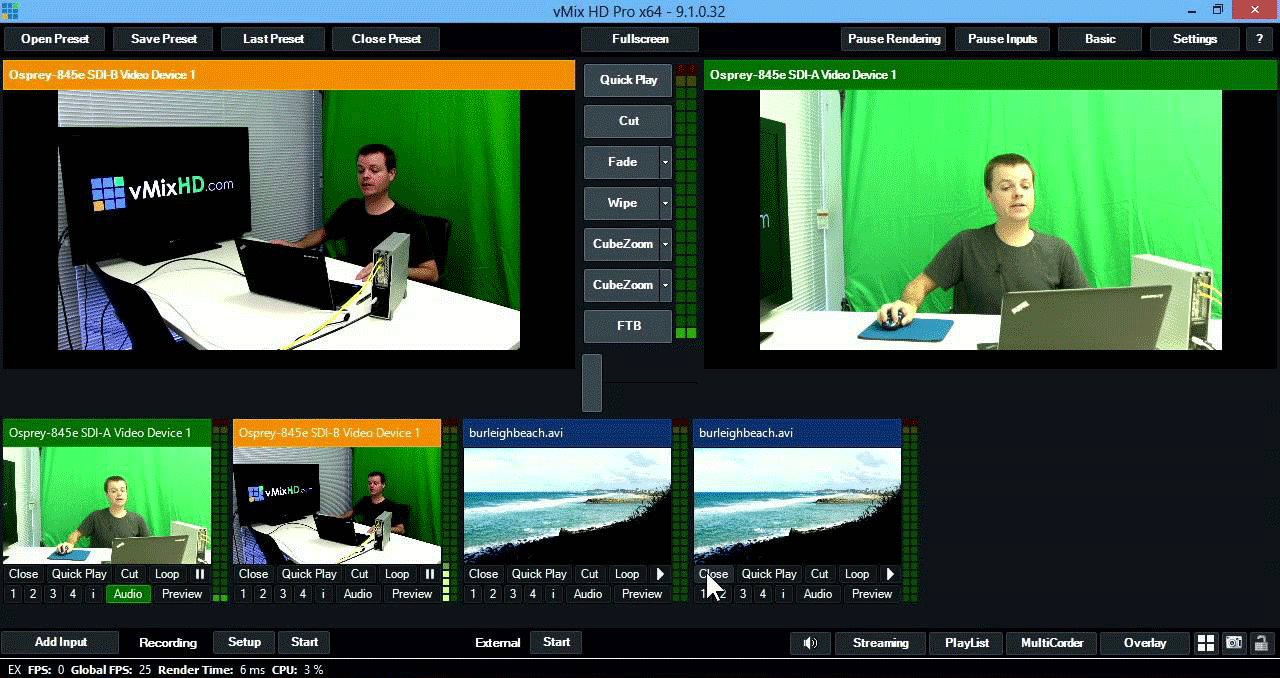Viewport: 1280px width, 678px height.
Task: Click the Add Input button
Action: [x=61, y=642]
